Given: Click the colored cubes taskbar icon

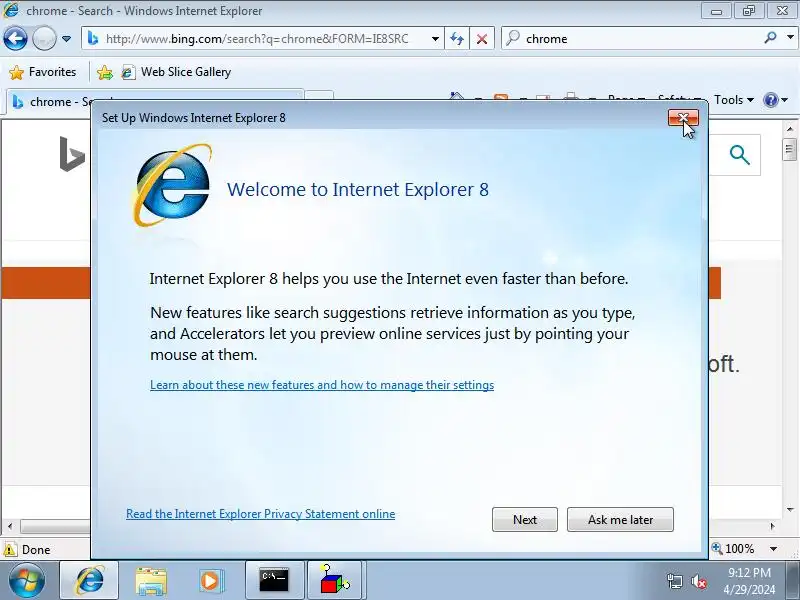Looking at the screenshot, I should pos(334,580).
